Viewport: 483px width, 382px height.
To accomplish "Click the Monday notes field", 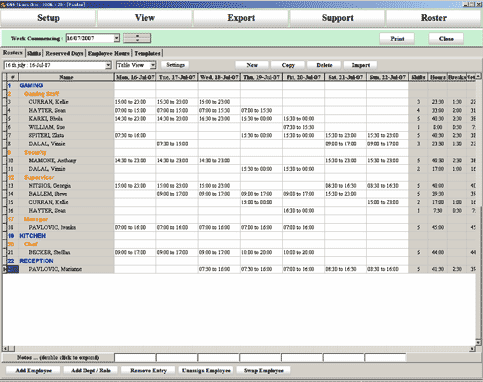I will (x=135, y=358).
